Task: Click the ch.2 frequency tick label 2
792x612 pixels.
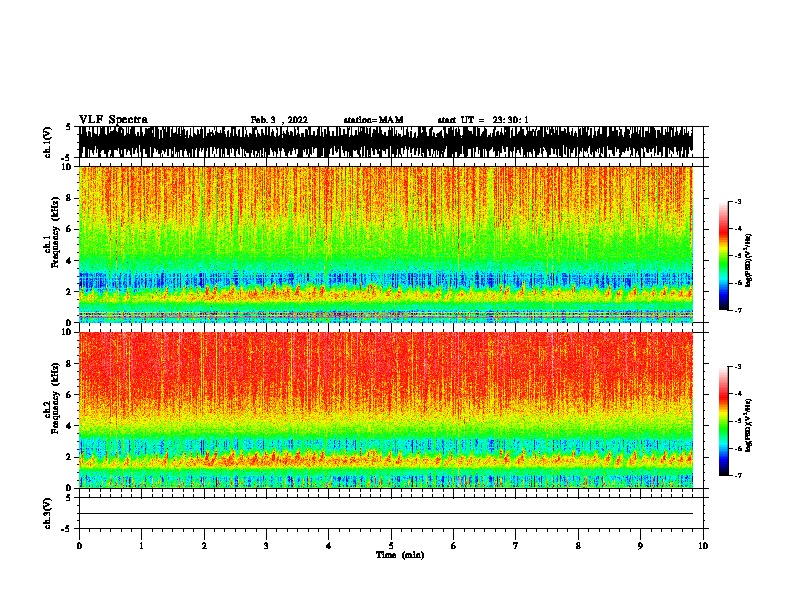Action: coord(71,457)
